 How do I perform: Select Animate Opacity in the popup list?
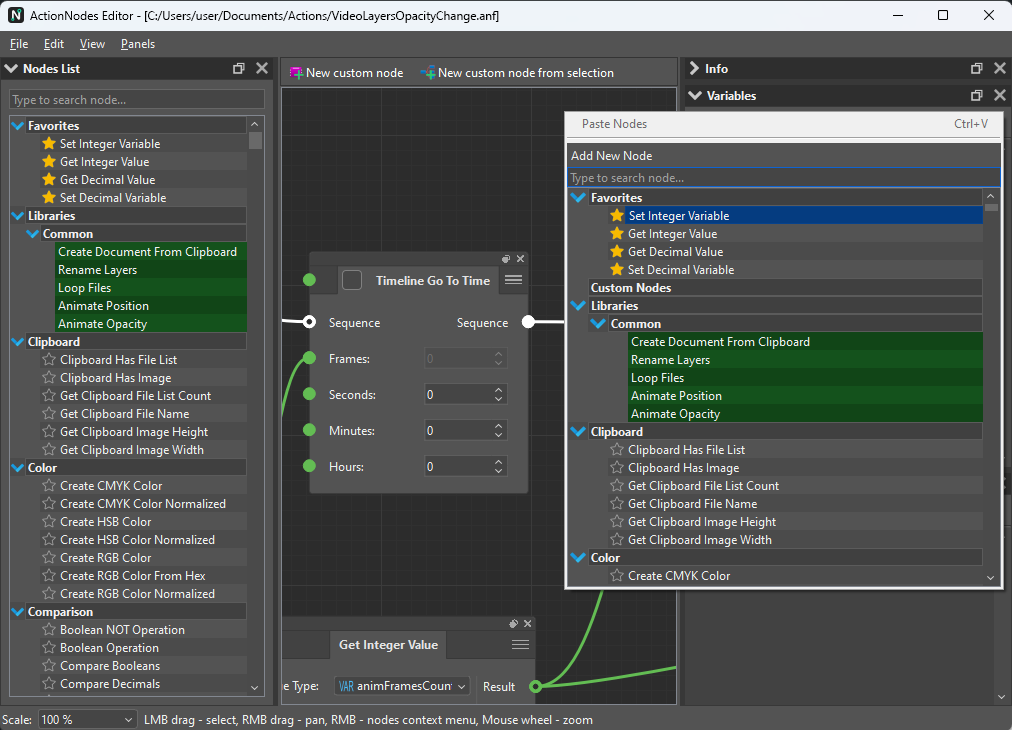pyautogui.click(x=675, y=414)
